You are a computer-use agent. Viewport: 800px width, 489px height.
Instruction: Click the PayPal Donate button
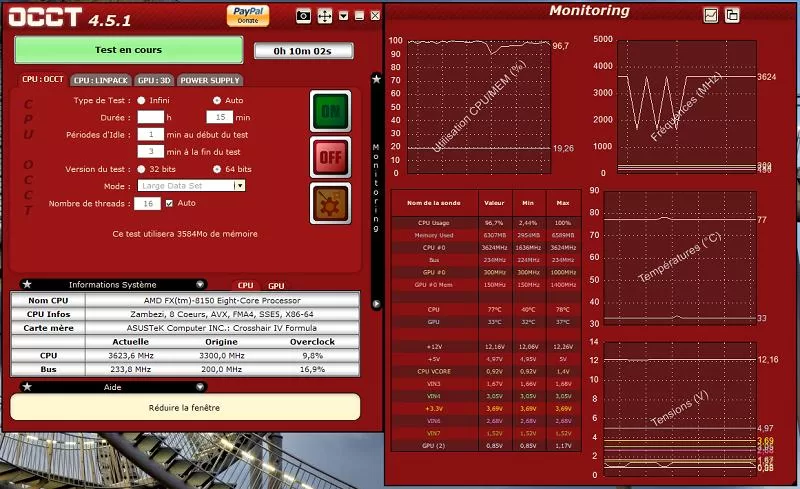coord(248,15)
